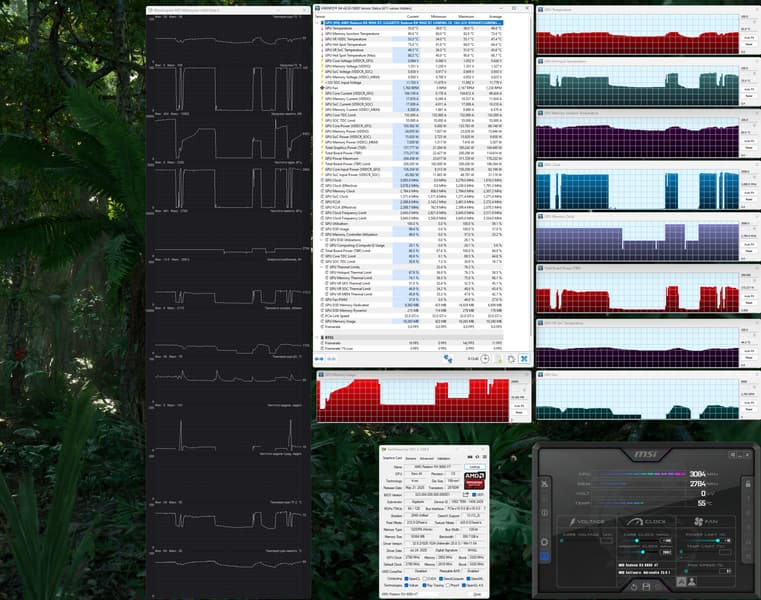The width and height of the screenshot is (761, 600).
Task: Click HWiNFO log-to-file sheet icon
Action: 498,359
